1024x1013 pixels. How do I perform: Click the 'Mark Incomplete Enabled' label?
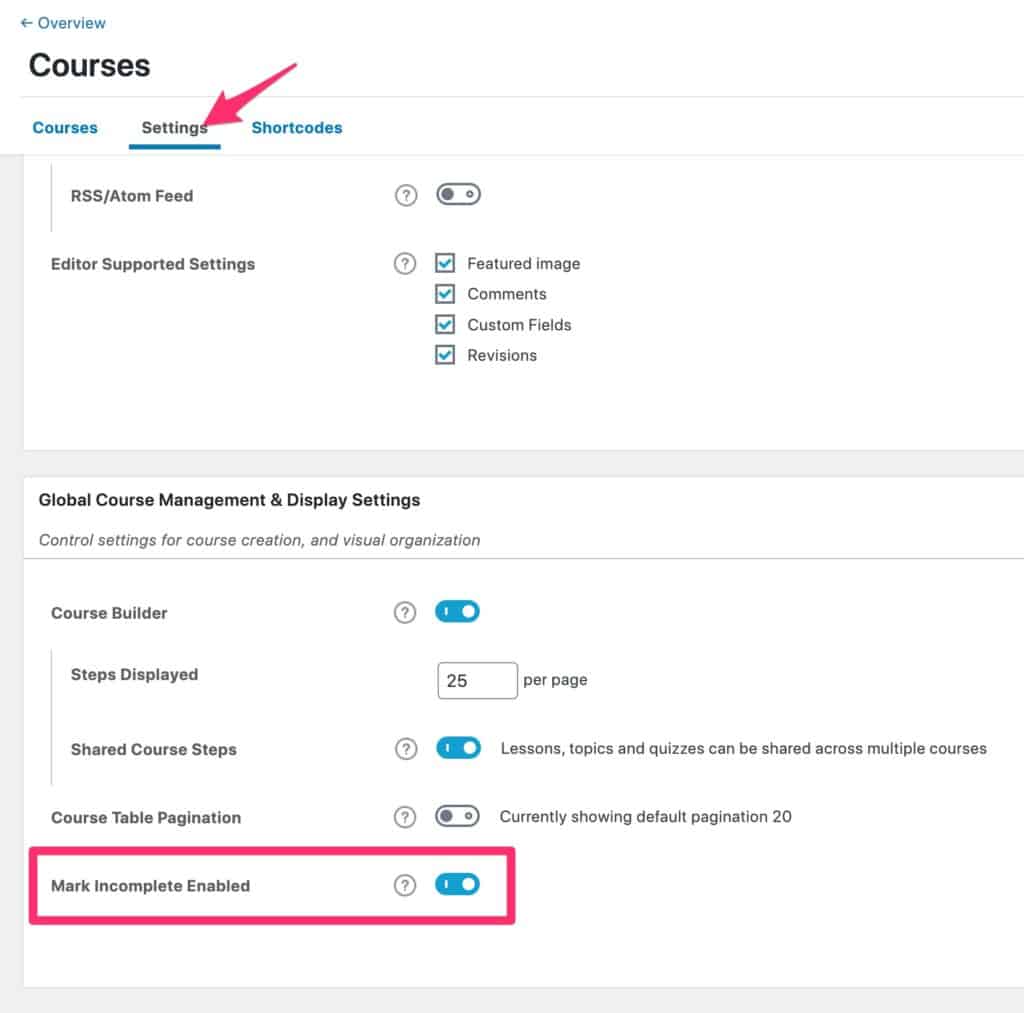coord(150,886)
